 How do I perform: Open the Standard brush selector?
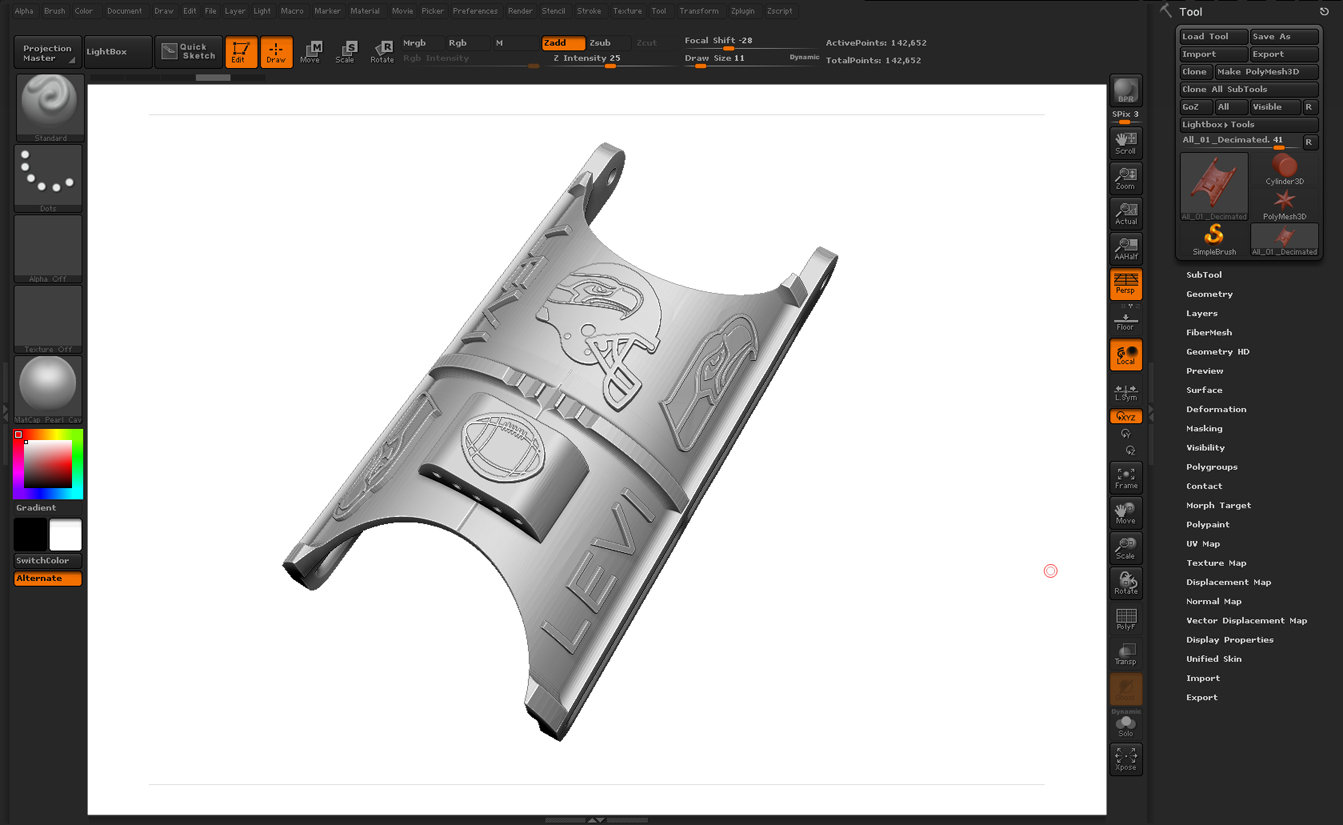(49, 108)
